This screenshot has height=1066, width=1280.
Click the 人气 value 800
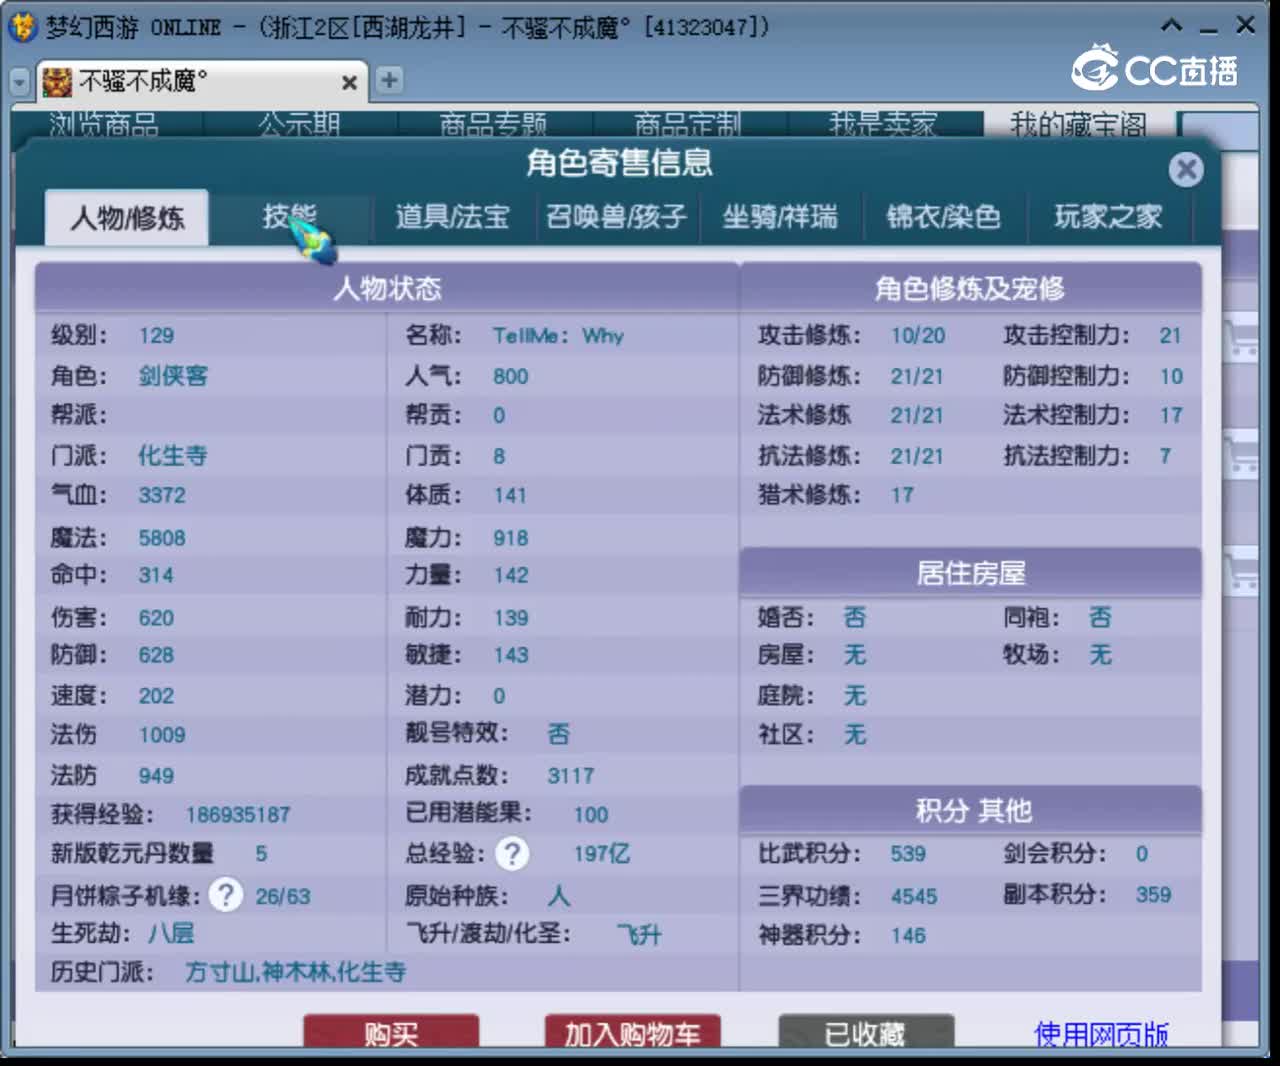click(x=510, y=377)
